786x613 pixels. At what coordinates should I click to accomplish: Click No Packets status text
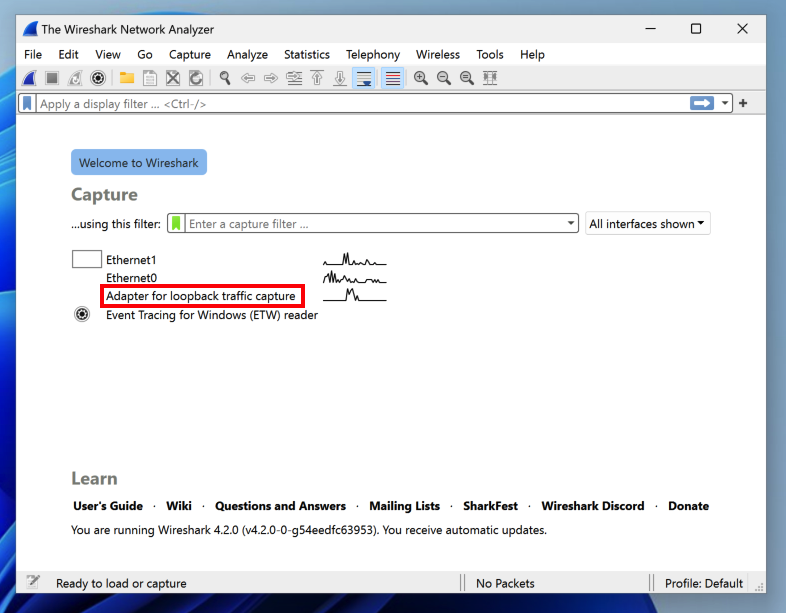tap(505, 583)
